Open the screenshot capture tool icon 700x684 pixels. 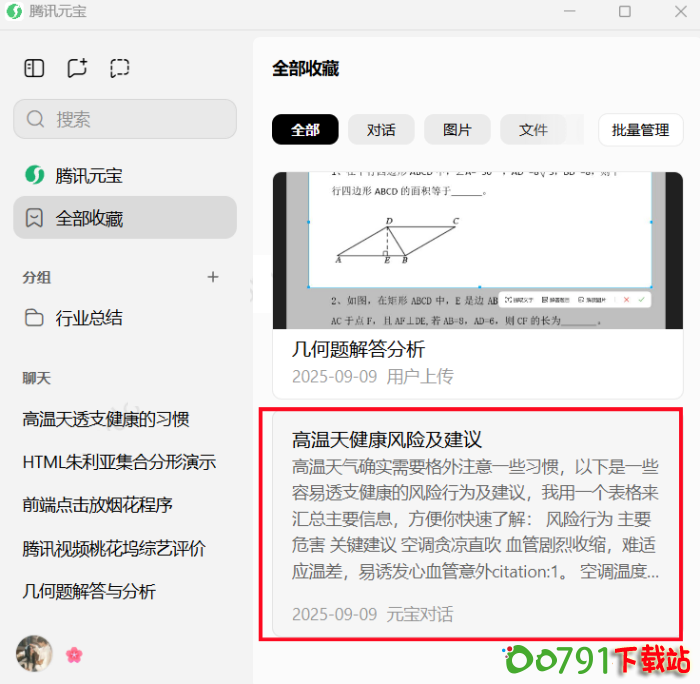(120, 68)
